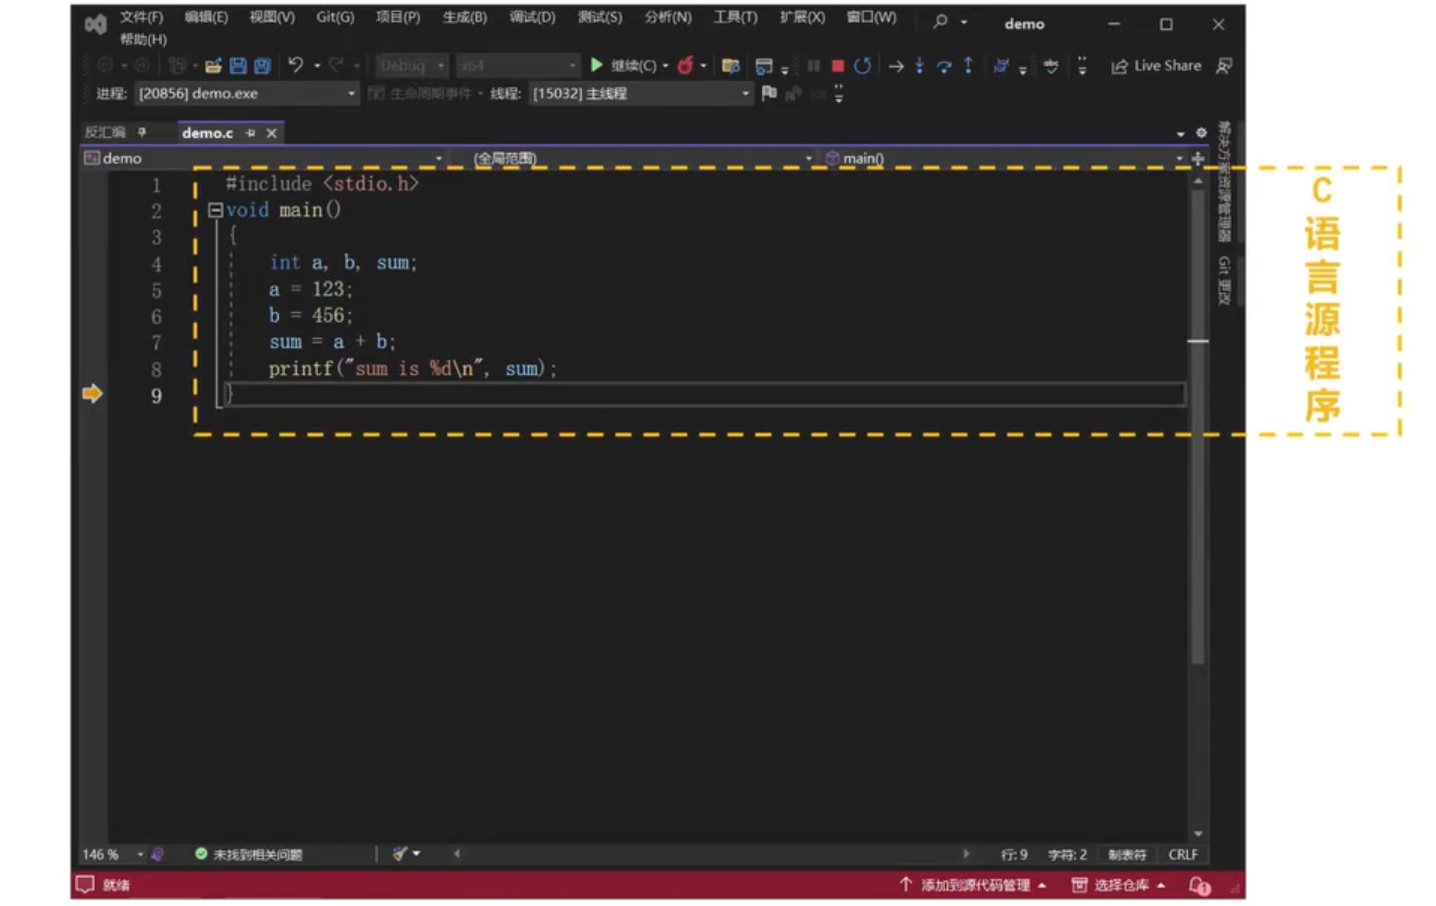Screen dimensions: 1436x906
Task: Click the vertical scrollbar of the editor
Action: (x=1197, y=500)
